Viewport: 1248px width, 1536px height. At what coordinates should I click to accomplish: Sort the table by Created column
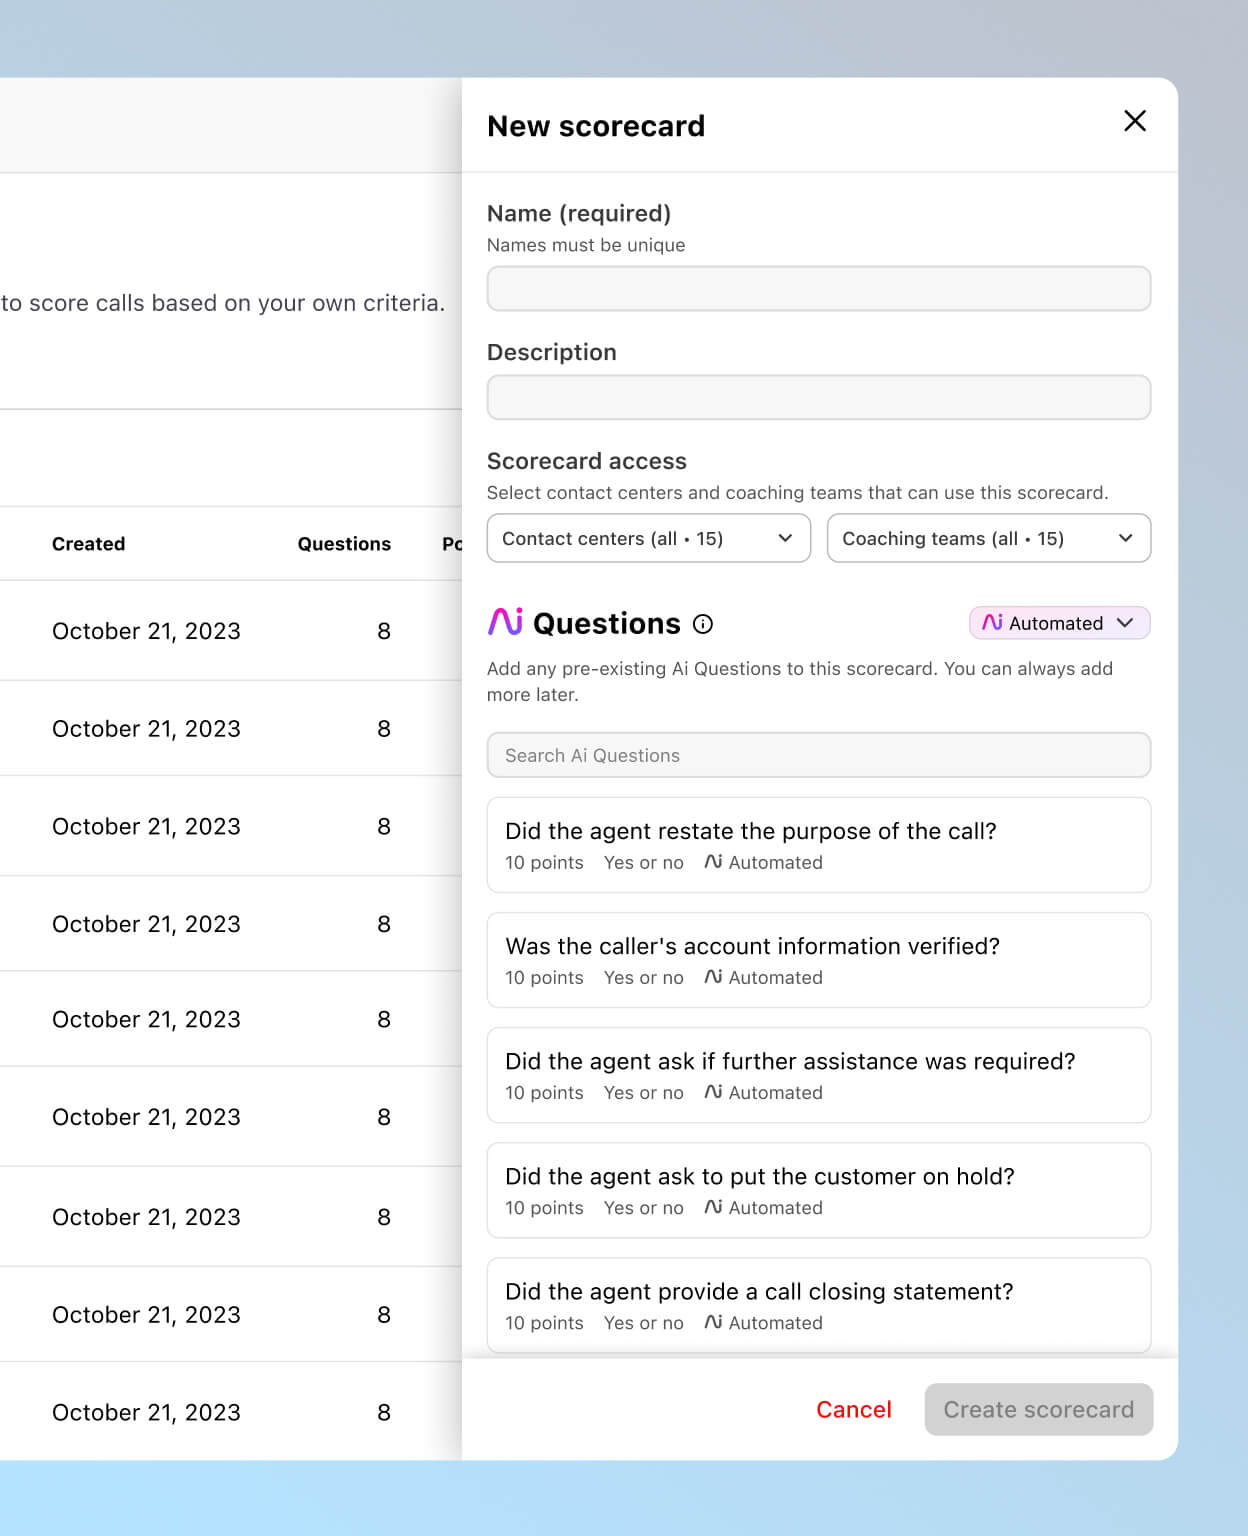(x=88, y=544)
